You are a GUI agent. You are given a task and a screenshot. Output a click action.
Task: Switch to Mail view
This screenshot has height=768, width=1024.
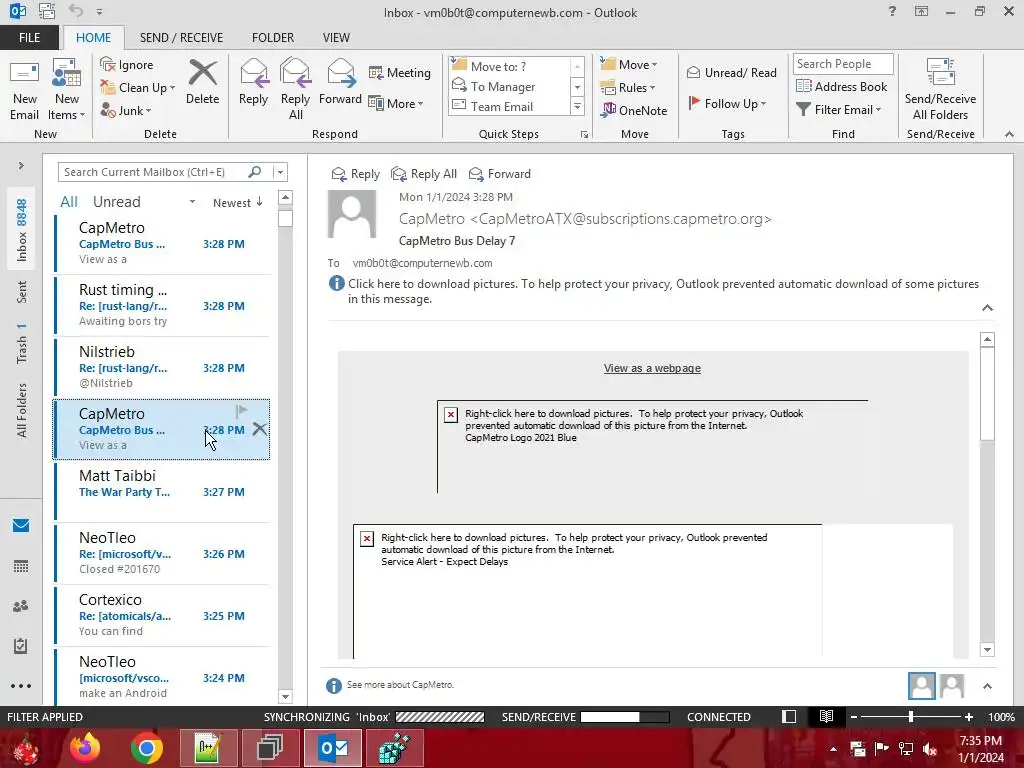21,525
